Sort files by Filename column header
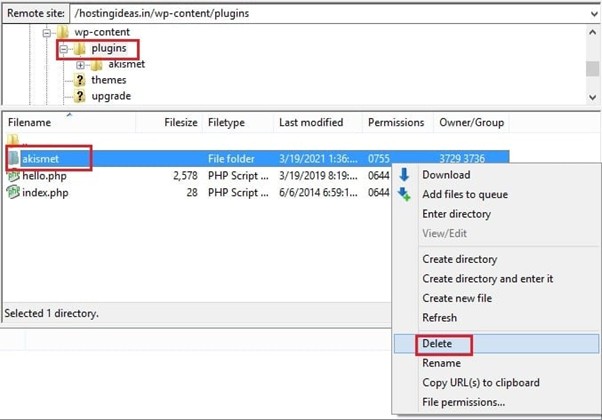This screenshot has width=602, height=420. (x=30, y=122)
